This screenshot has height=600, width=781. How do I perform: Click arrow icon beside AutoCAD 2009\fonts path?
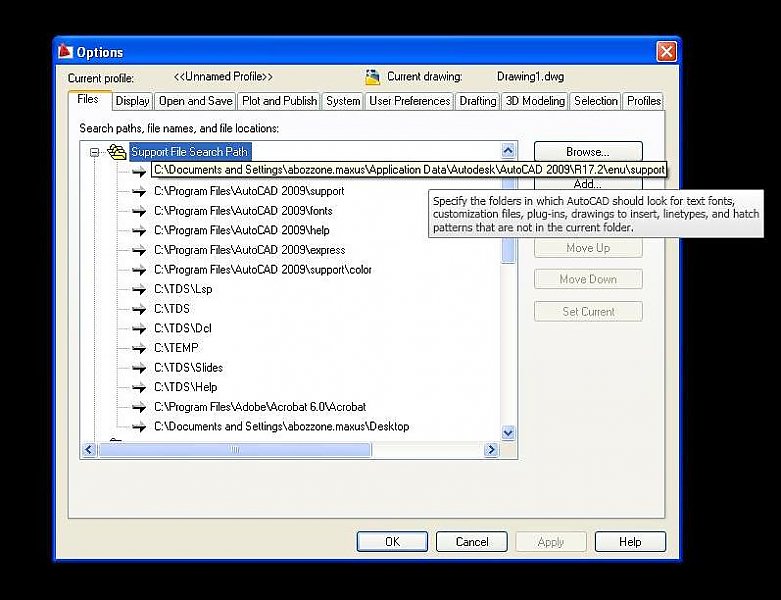[138, 211]
